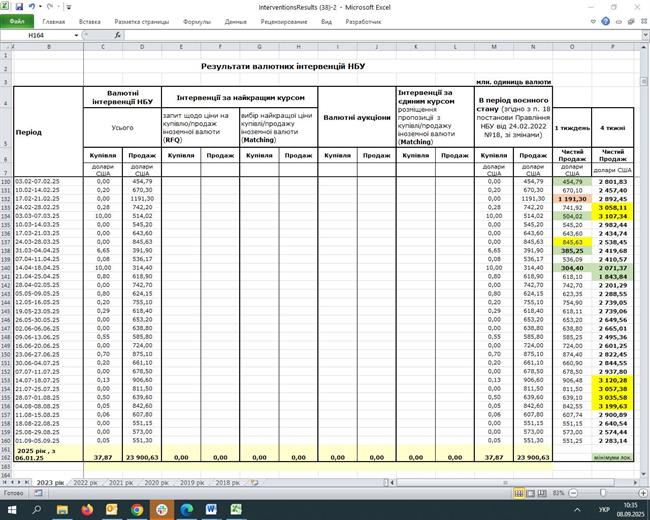Screen dimensions: 650x520
Task: Switch to the 2019 рік sheet tab
Action: pyautogui.click(x=192, y=483)
